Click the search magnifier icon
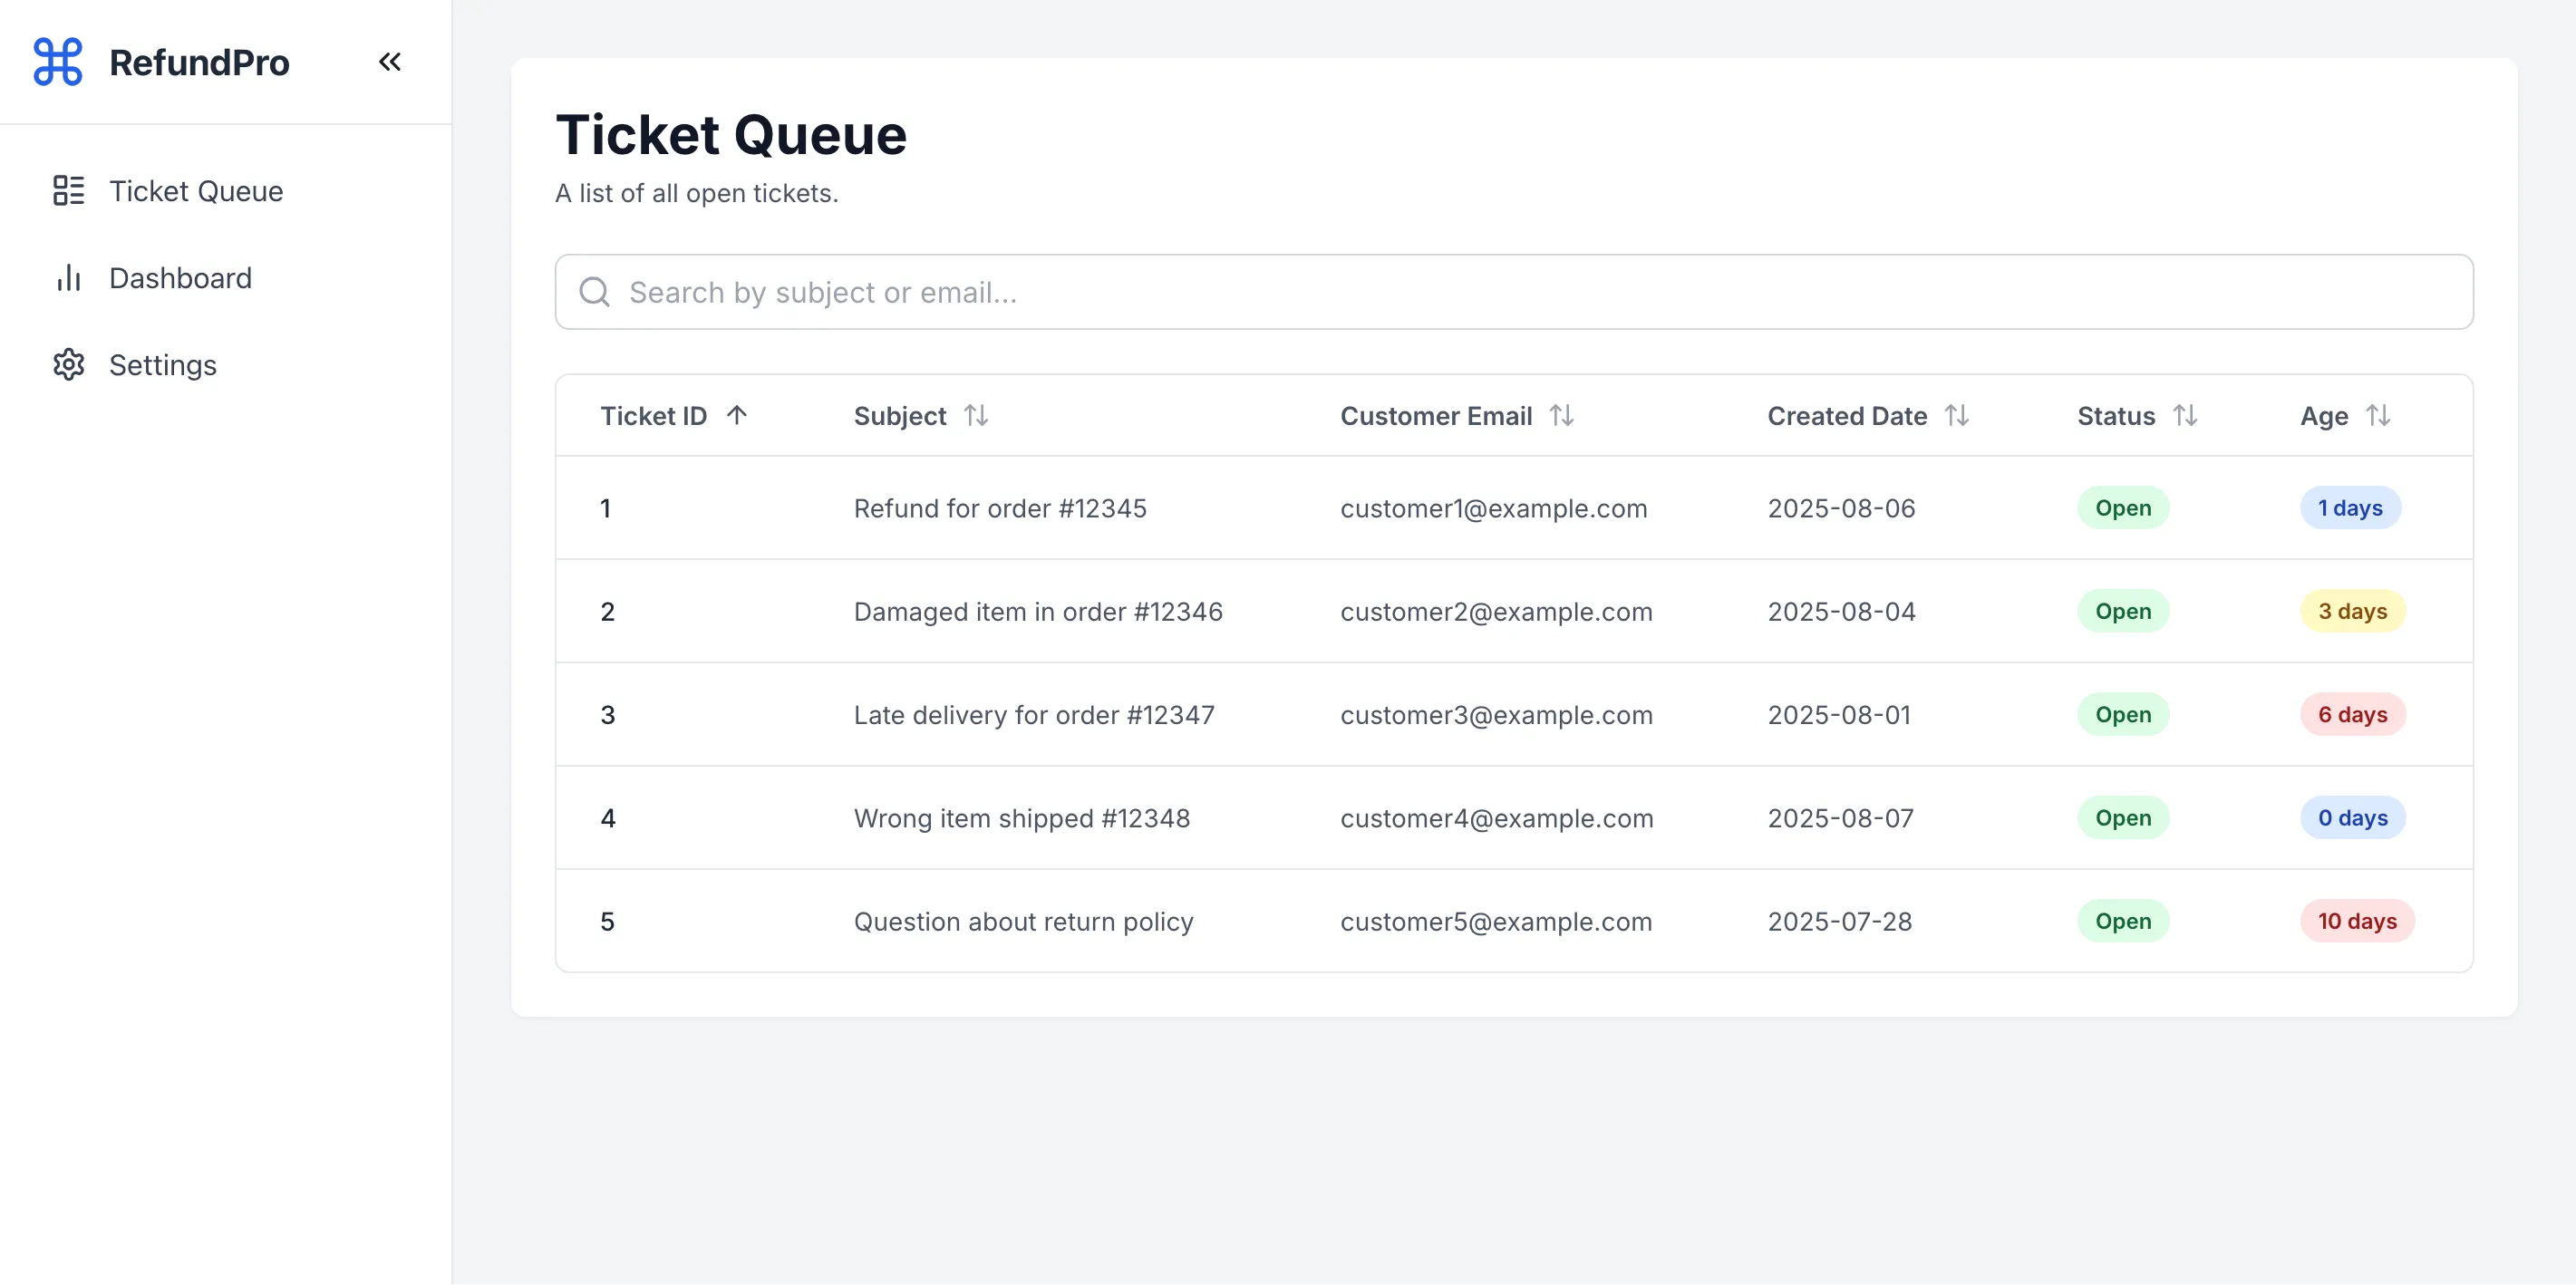Viewport: 2576px width, 1285px height. (x=594, y=292)
